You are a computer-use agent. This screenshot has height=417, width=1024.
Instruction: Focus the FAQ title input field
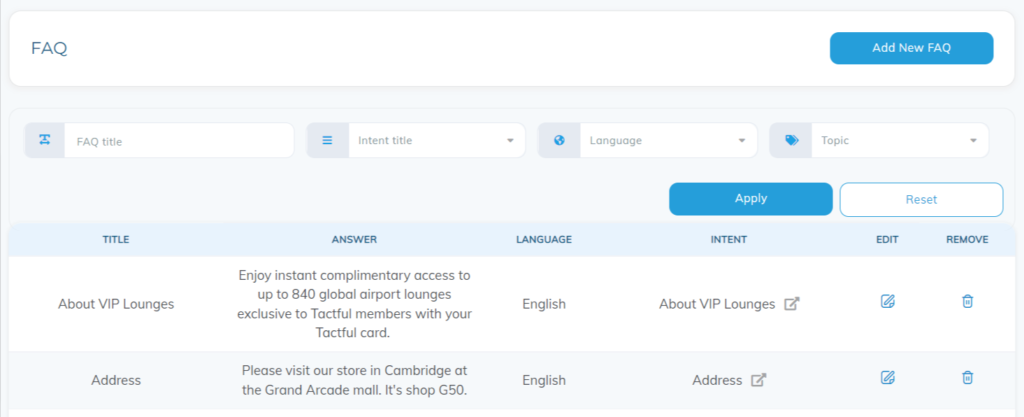[x=179, y=140]
